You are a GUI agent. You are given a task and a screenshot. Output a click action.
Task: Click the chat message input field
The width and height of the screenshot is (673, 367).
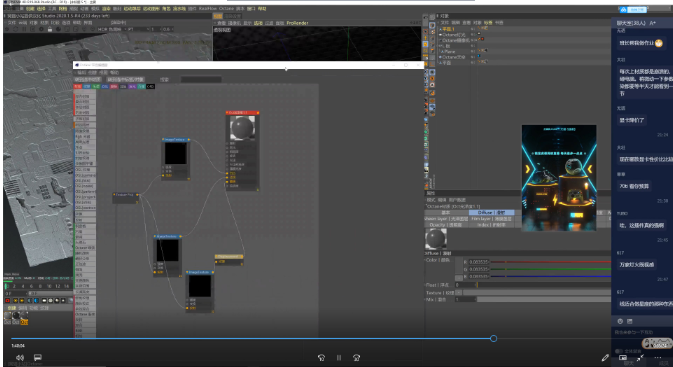[x=642, y=332]
